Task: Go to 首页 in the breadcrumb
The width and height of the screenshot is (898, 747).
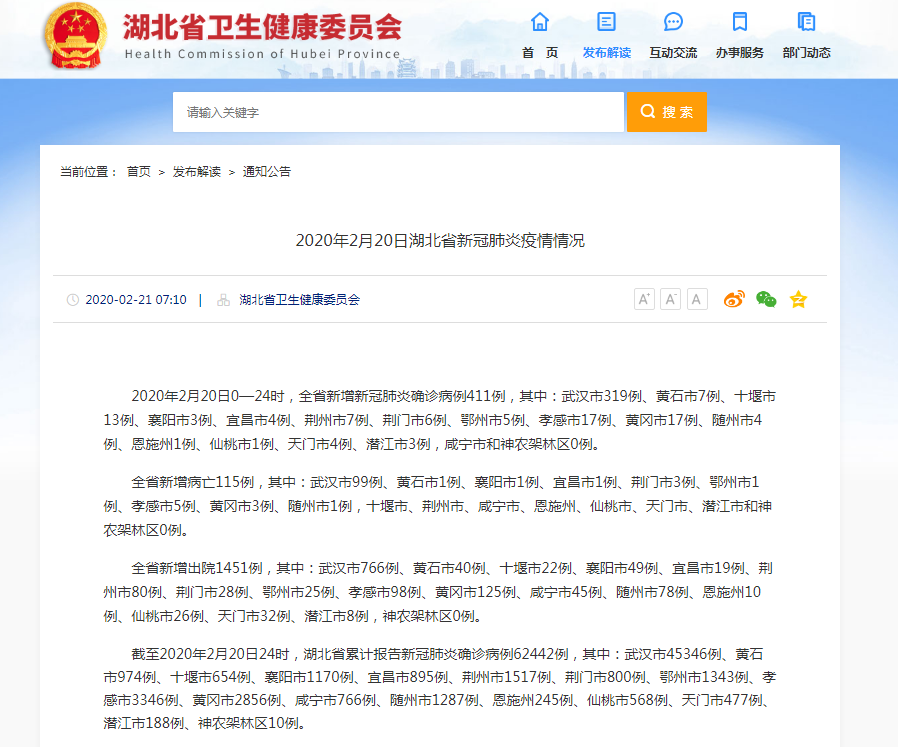Action: point(138,172)
